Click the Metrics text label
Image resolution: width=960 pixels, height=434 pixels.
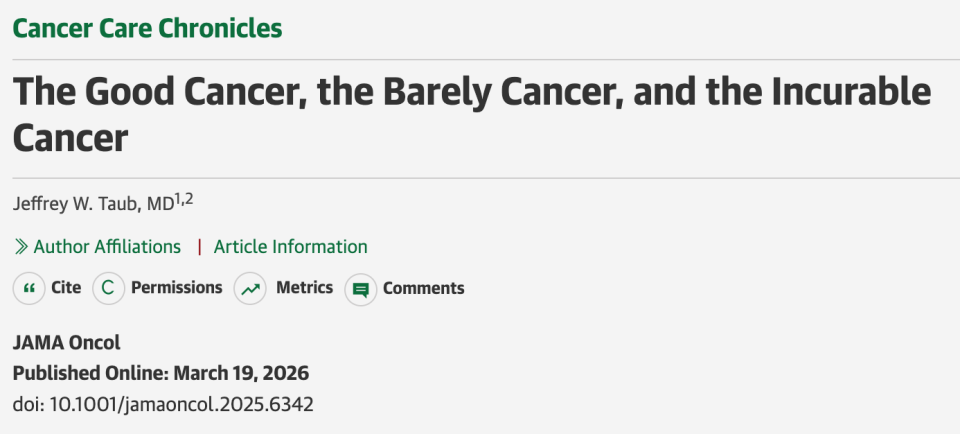click(x=304, y=288)
